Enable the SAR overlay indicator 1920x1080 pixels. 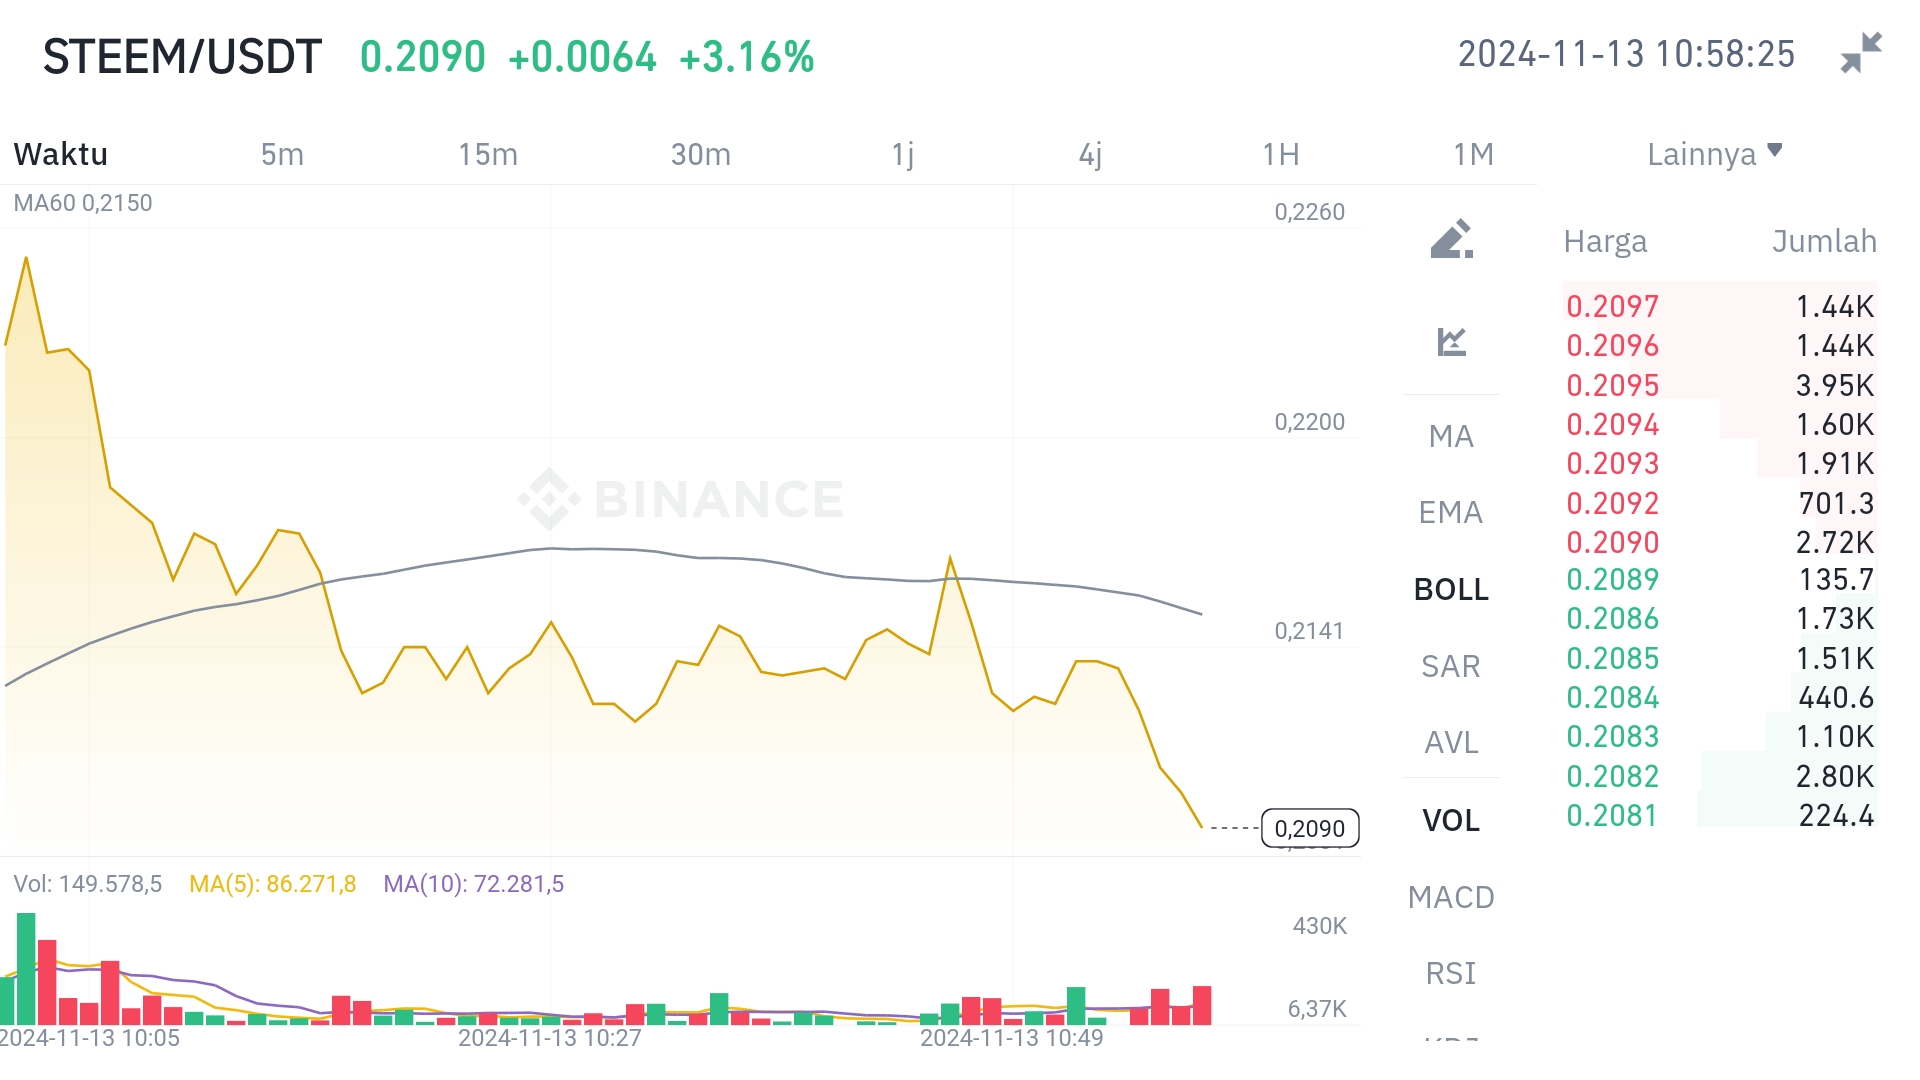(1451, 666)
